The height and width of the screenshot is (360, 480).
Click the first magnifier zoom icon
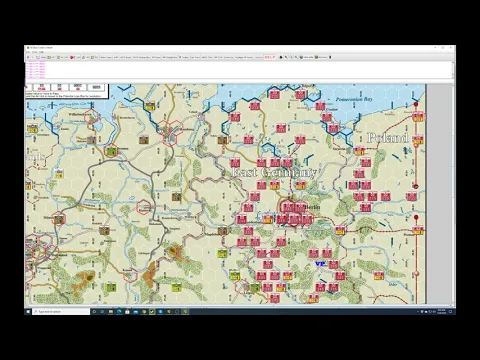(x=286, y=57)
